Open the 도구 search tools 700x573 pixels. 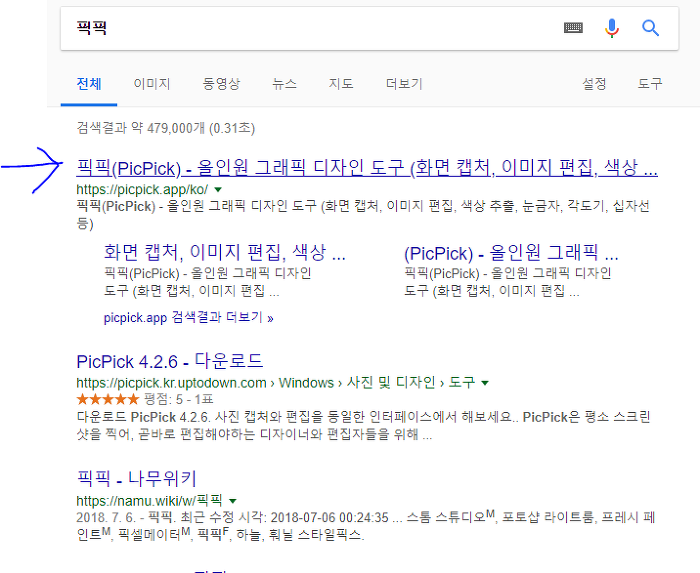coord(650,84)
